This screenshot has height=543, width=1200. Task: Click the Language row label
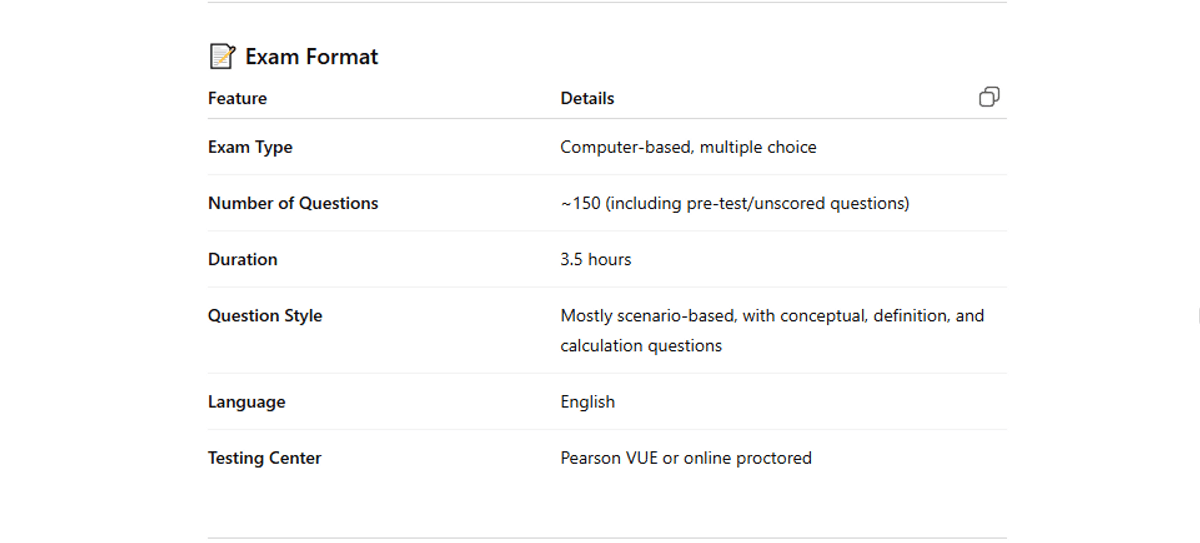pyautogui.click(x=246, y=402)
